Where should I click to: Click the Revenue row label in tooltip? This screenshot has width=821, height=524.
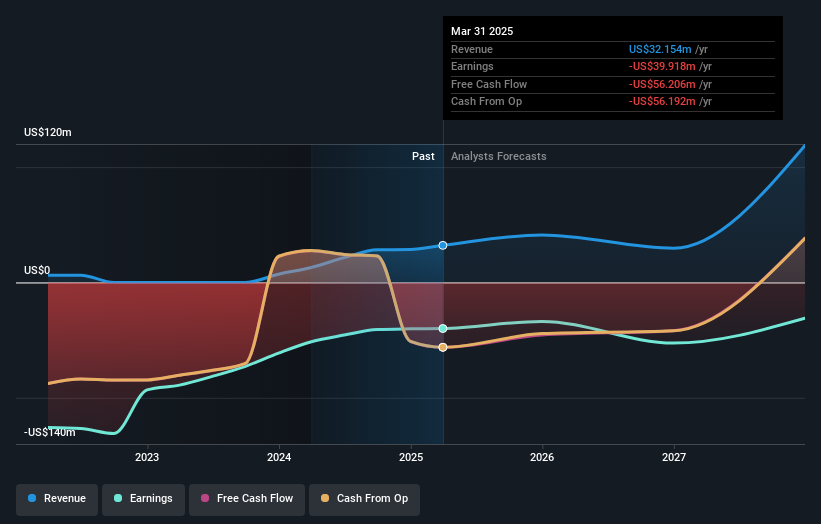[472, 49]
